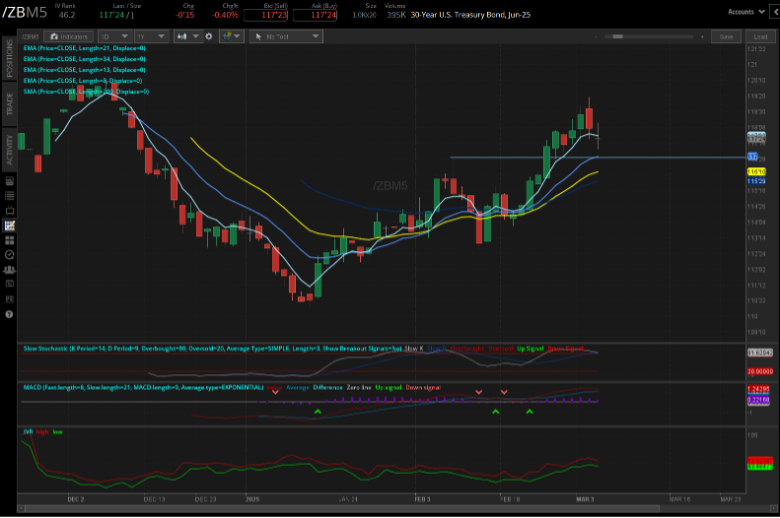
Task: Open the wallet icon at top of the icon sidebar
Action: pos(9,181)
